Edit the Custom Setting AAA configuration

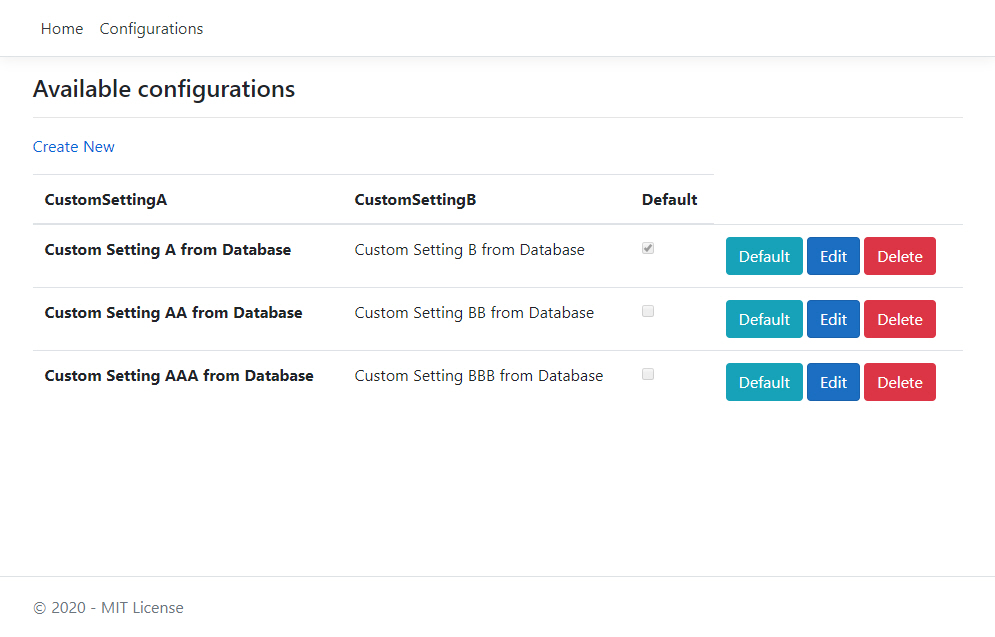click(833, 382)
